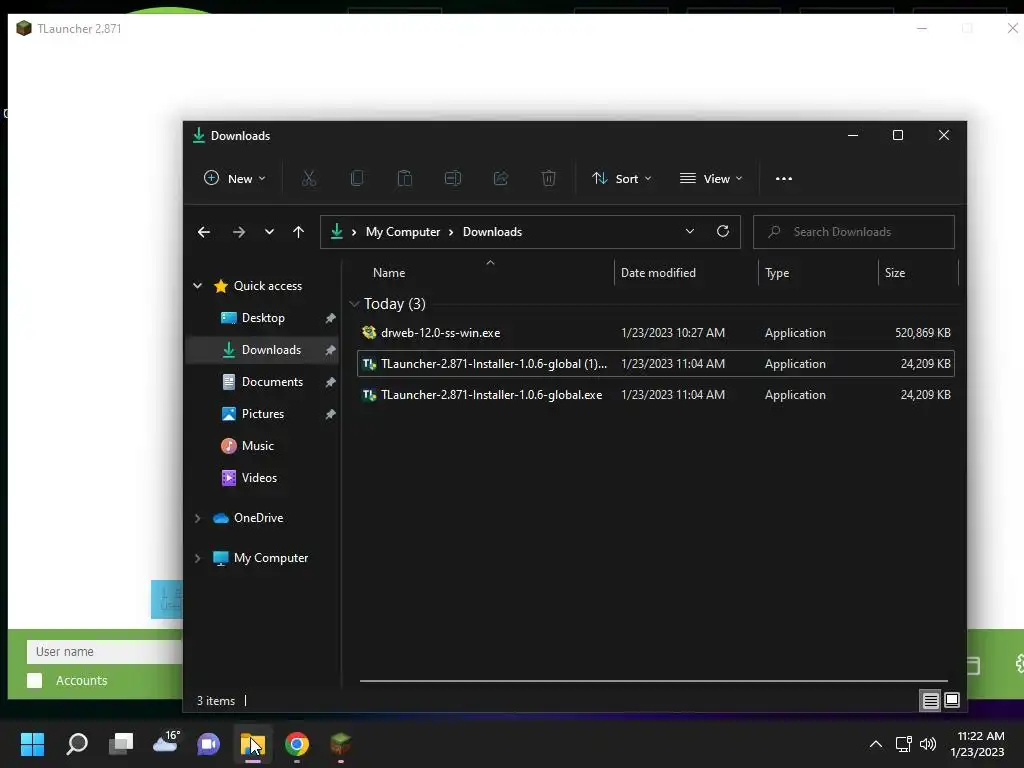The height and width of the screenshot is (768, 1024).
Task: Click the TLauncher Minecraft block taskbar icon
Action: [340, 744]
